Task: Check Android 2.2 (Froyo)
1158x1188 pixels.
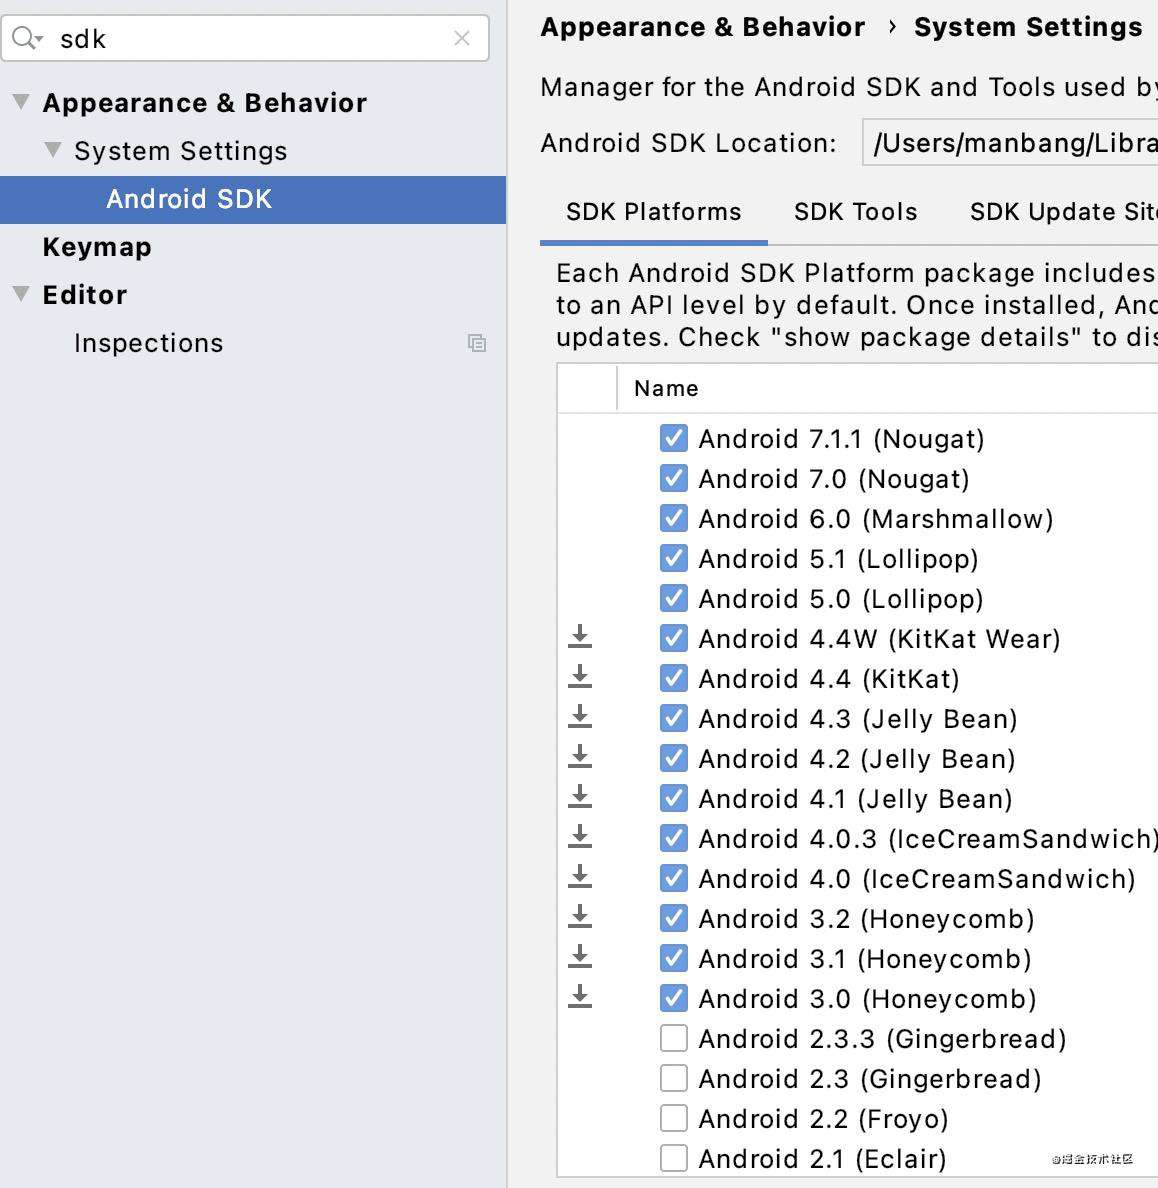Action: pyautogui.click(x=674, y=1118)
